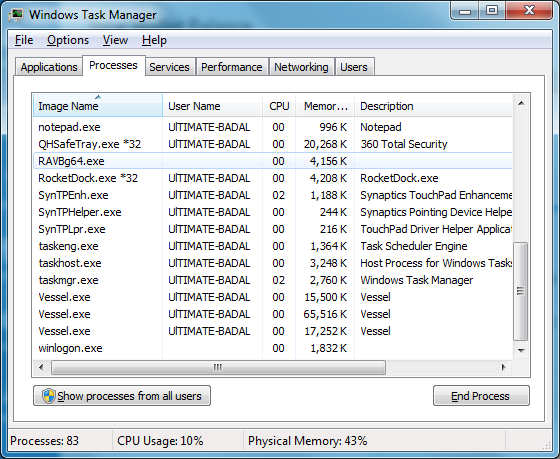Select SynTPLpr.exe process
560x459 pixels.
click(x=272, y=229)
